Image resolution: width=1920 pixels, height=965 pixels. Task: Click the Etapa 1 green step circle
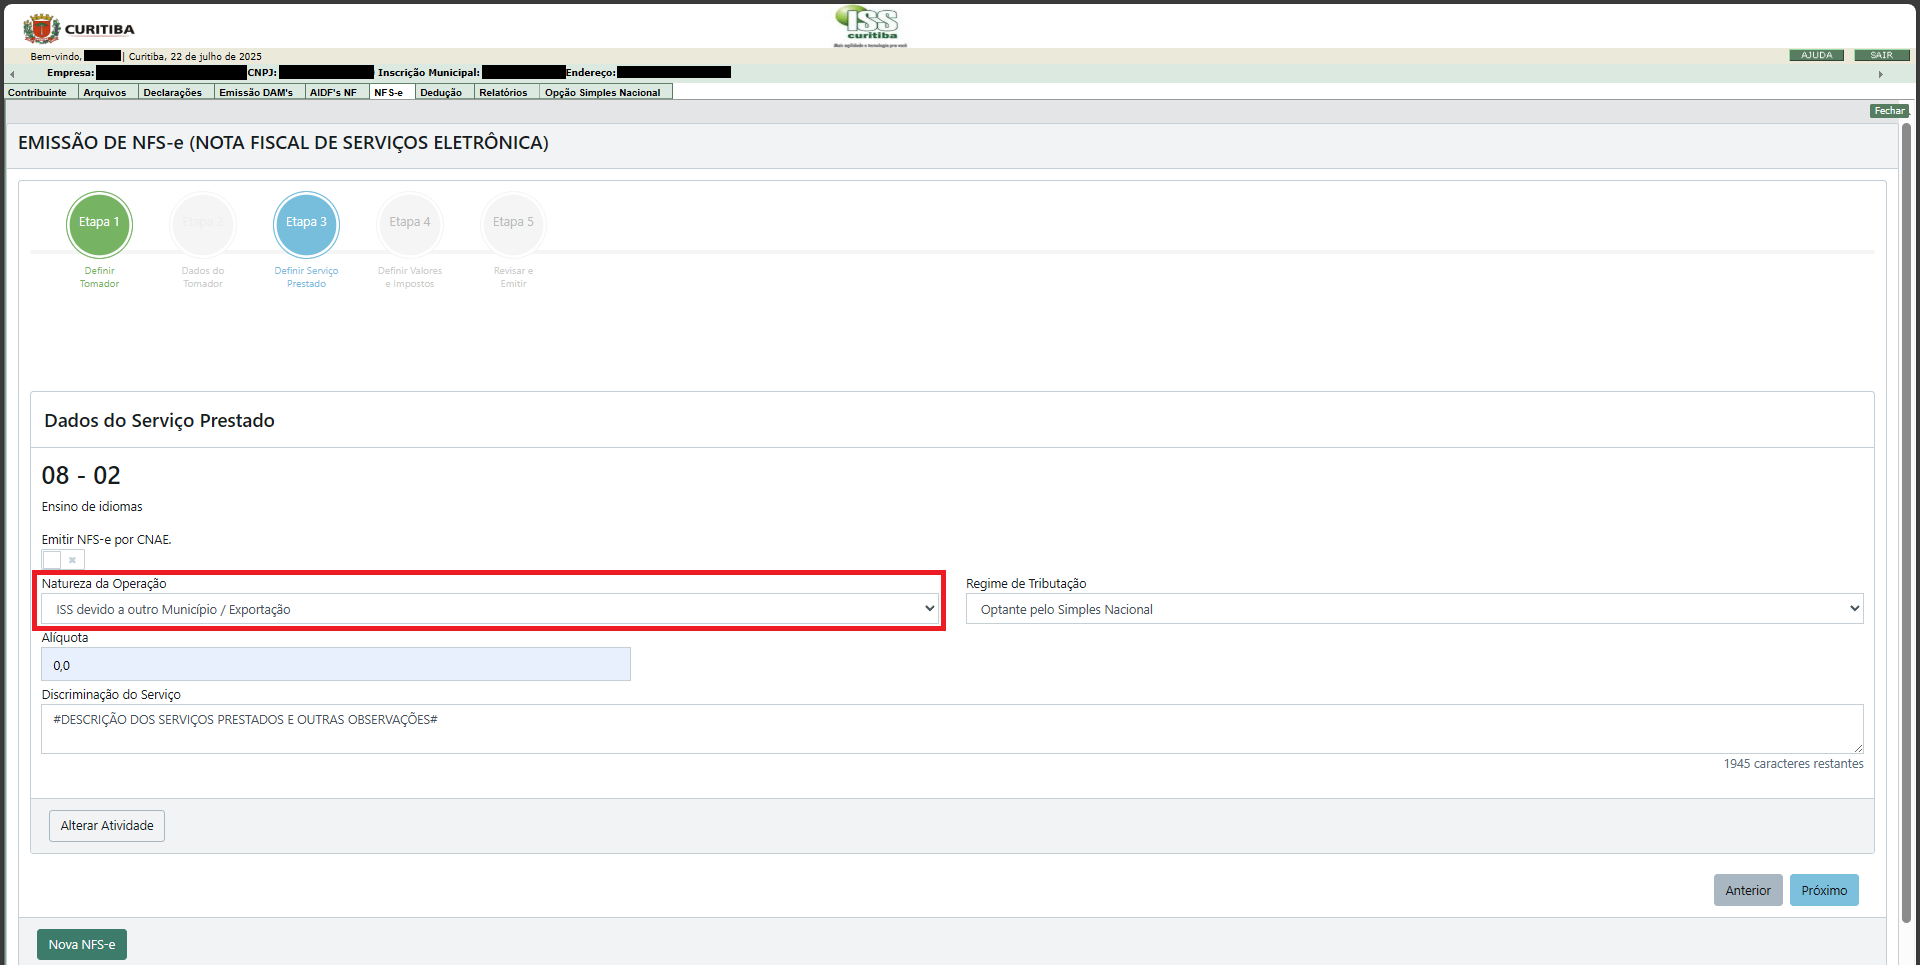click(x=99, y=223)
